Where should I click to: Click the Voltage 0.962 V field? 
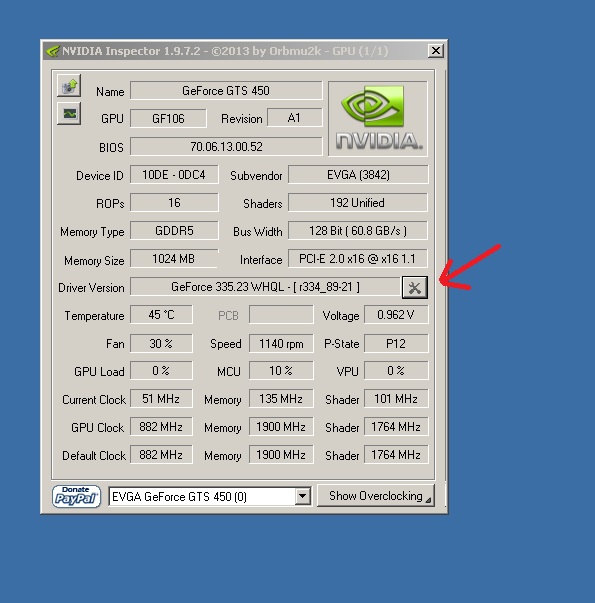click(x=396, y=315)
